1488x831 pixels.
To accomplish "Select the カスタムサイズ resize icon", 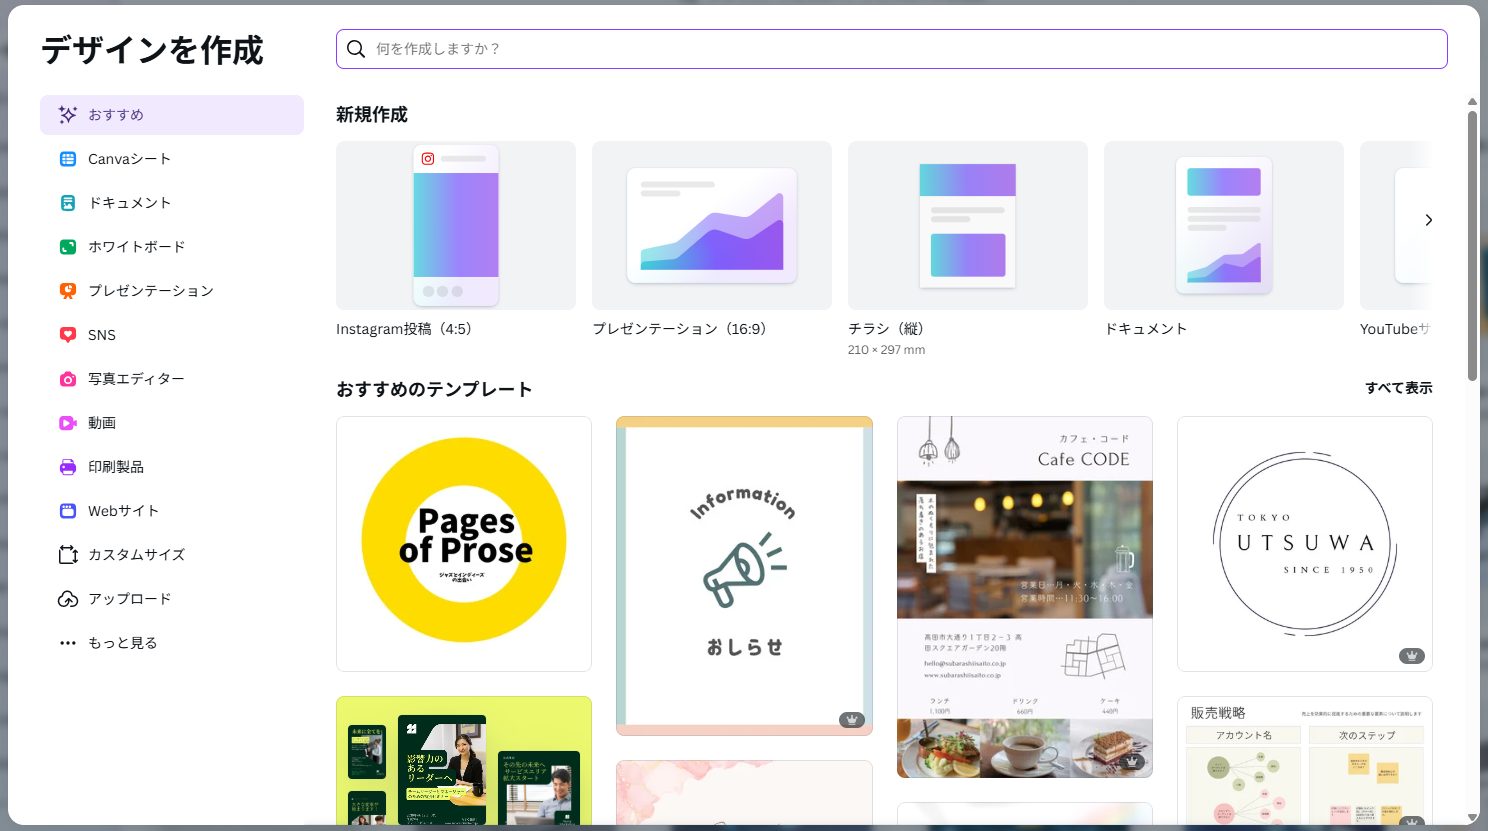I will [68, 555].
